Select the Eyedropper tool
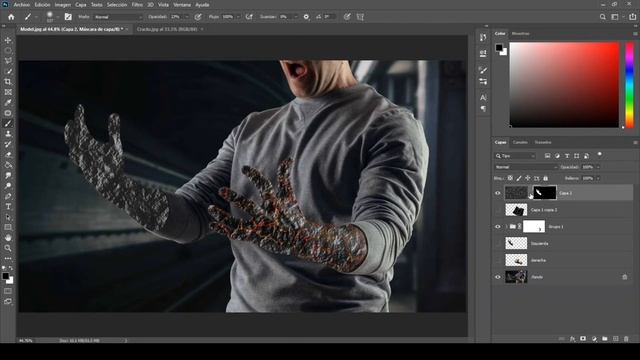Image resolution: width=640 pixels, height=360 pixels. [x=8, y=102]
